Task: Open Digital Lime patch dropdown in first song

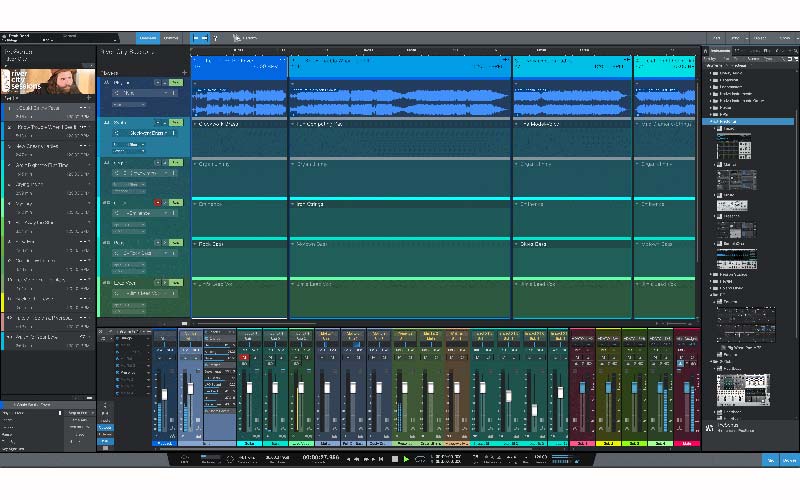Action: tap(195, 164)
